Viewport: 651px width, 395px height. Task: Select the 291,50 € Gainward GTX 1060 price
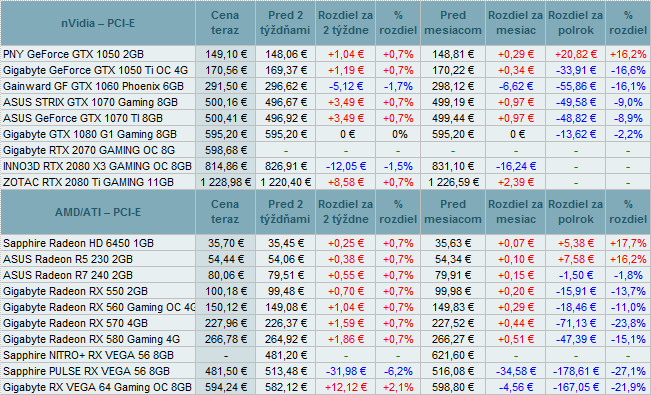[225, 86]
